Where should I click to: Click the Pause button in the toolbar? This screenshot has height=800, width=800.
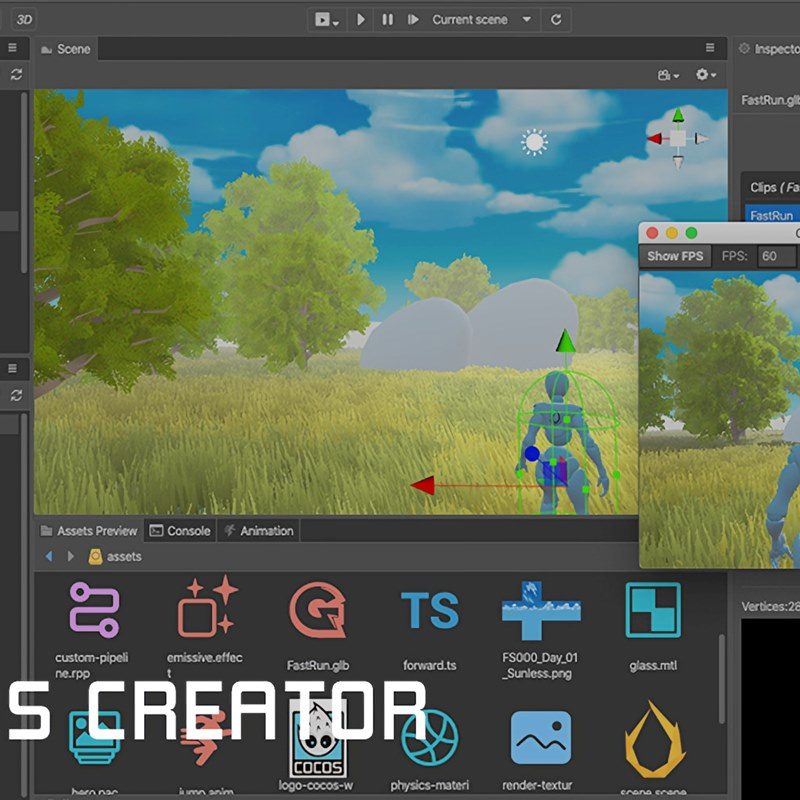[387, 19]
